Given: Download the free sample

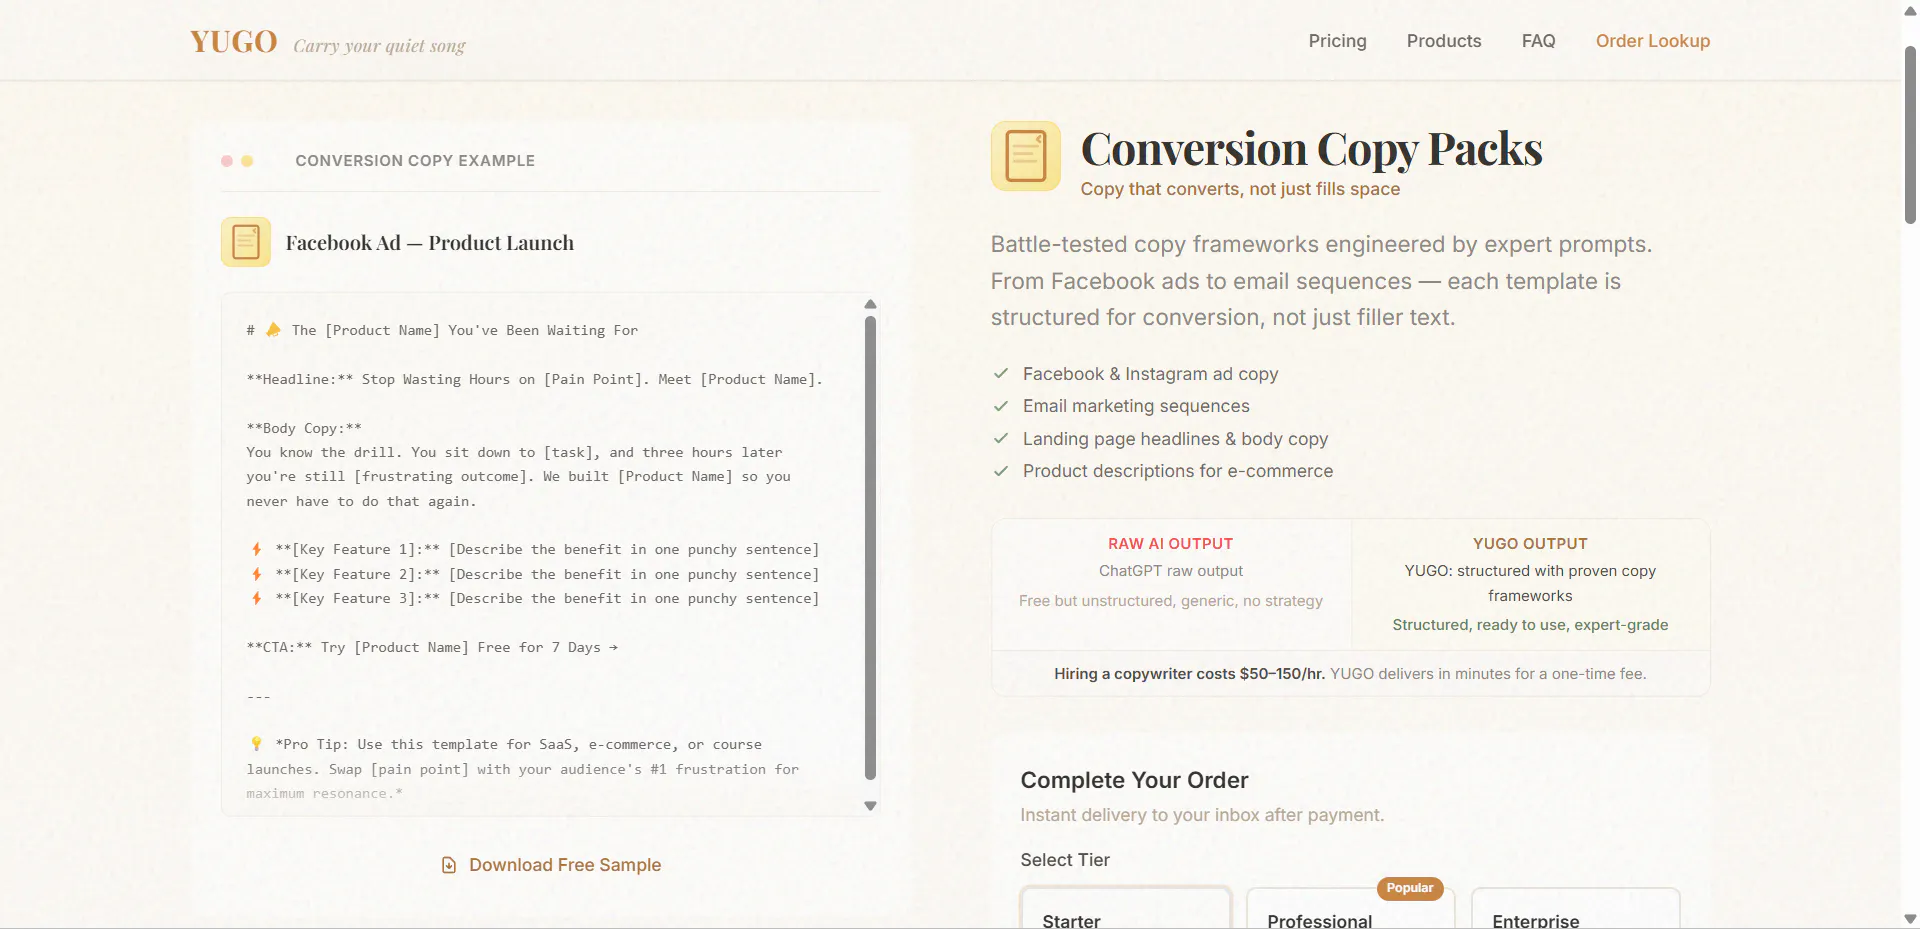Looking at the screenshot, I should [x=551, y=865].
